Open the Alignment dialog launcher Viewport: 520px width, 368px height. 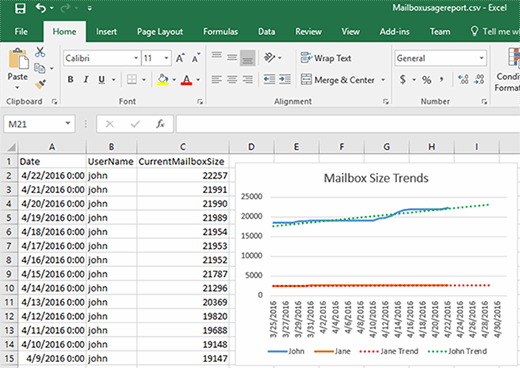[386, 102]
